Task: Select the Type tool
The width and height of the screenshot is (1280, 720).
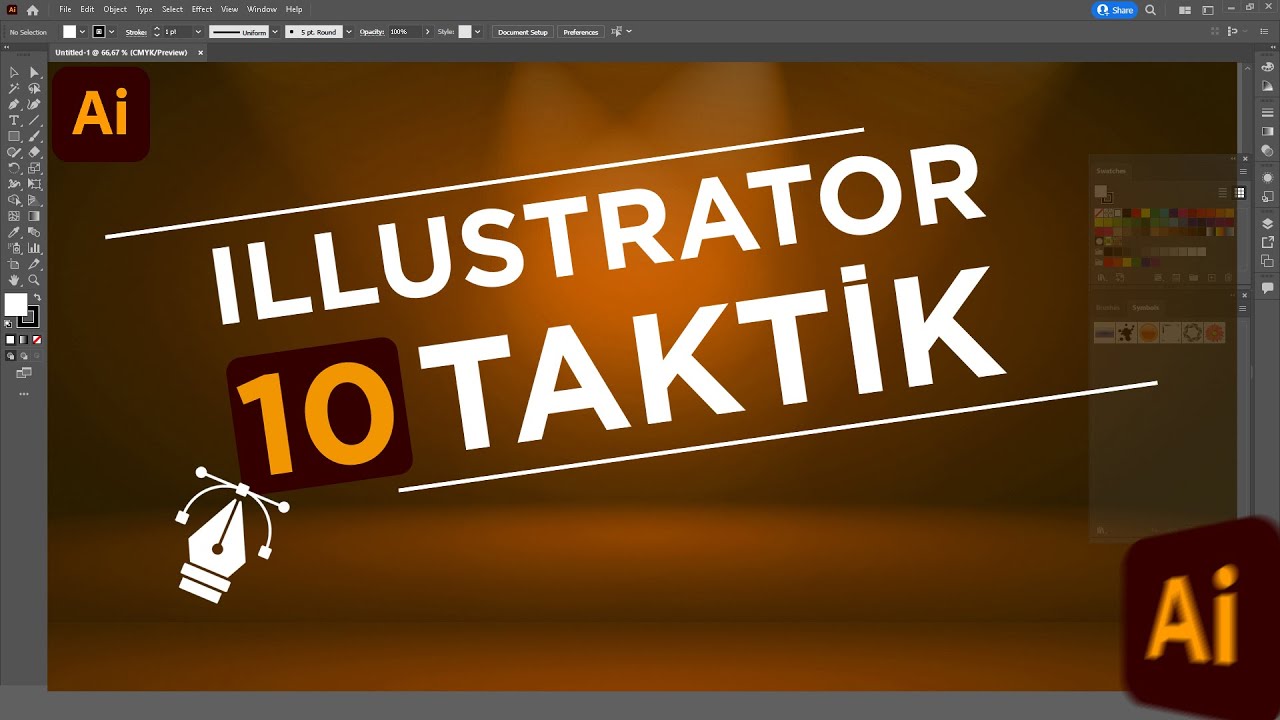Action: [x=14, y=120]
